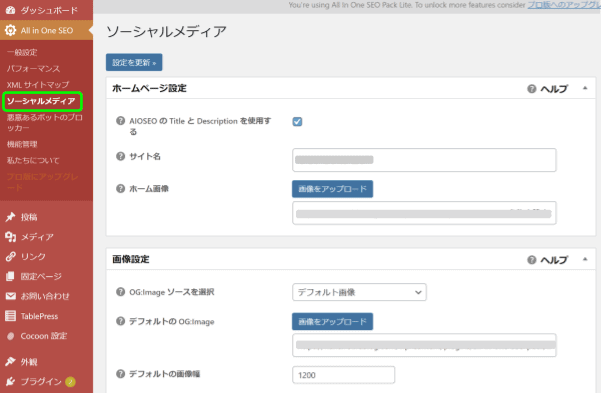Focus the ホーム画像 URL field
601x393 pixels.
[424, 213]
